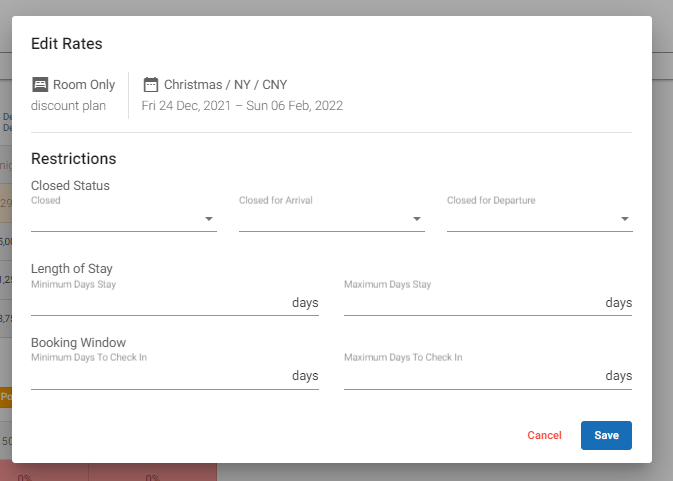Click the Restrictions section heading
Screen dimensions: 673x481
point(74,158)
